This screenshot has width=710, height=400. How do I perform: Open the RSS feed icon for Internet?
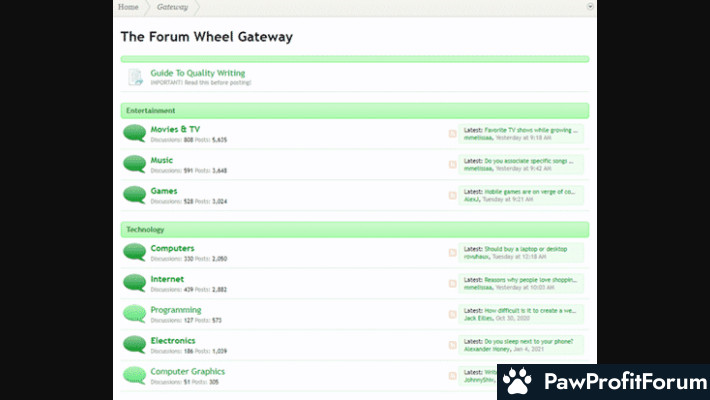click(x=453, y=283)
